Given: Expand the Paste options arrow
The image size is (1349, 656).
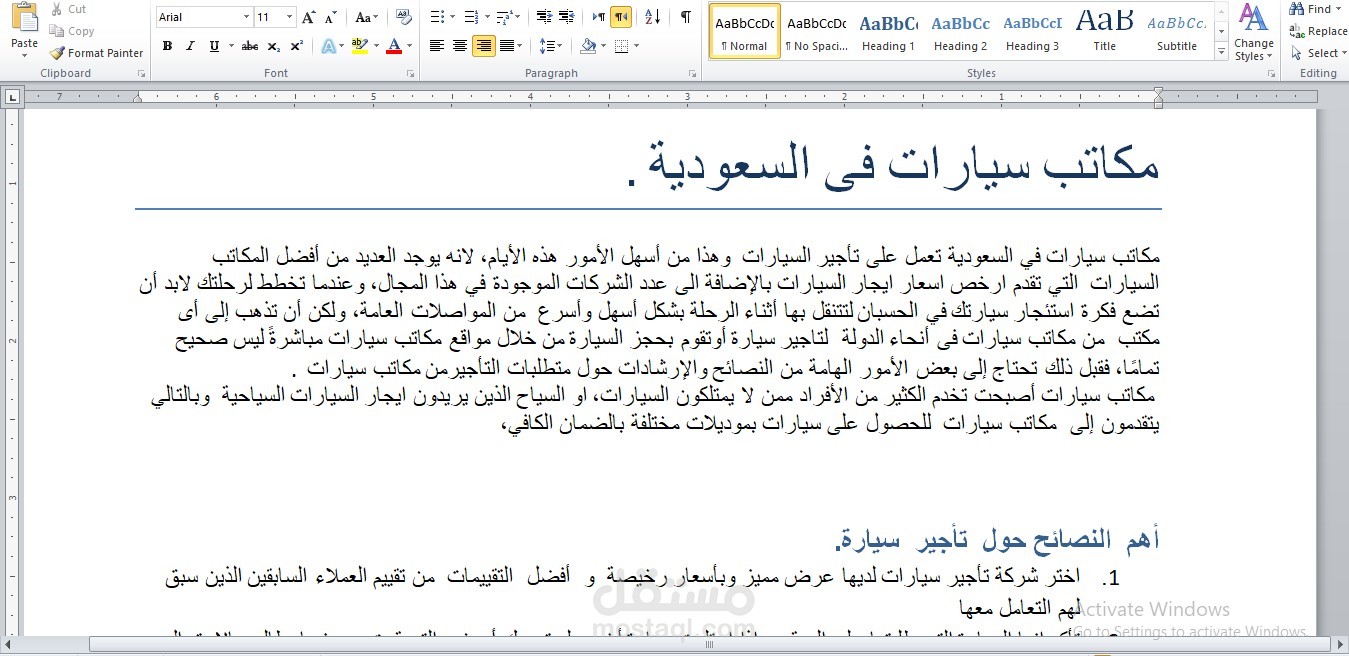Looking at the screenshot, I should click(x=24, y=56).
